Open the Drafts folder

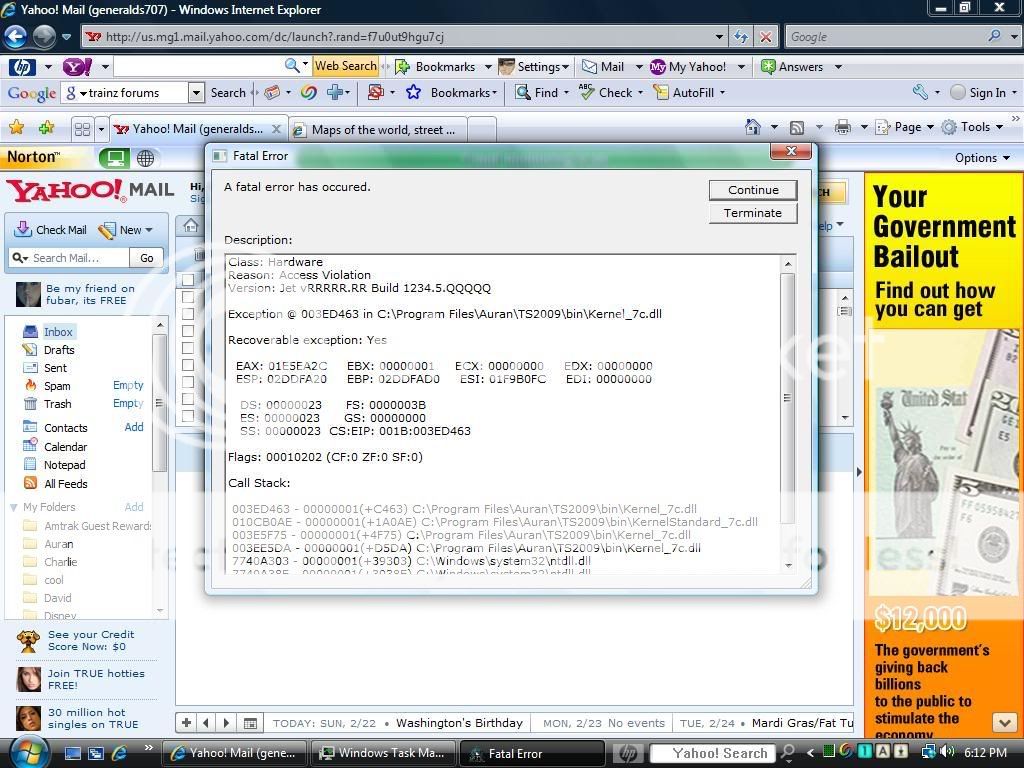(x=59, y=350)
